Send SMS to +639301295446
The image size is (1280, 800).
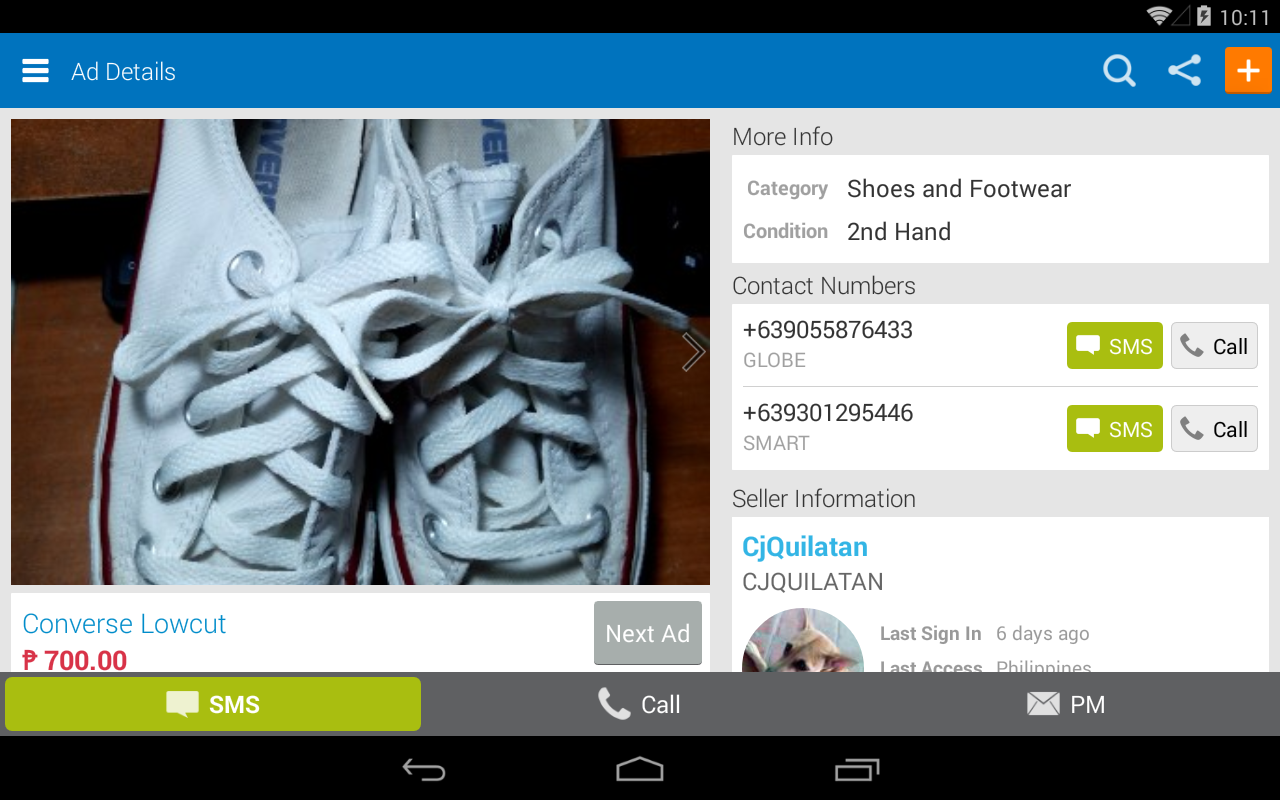[1115, 429]
